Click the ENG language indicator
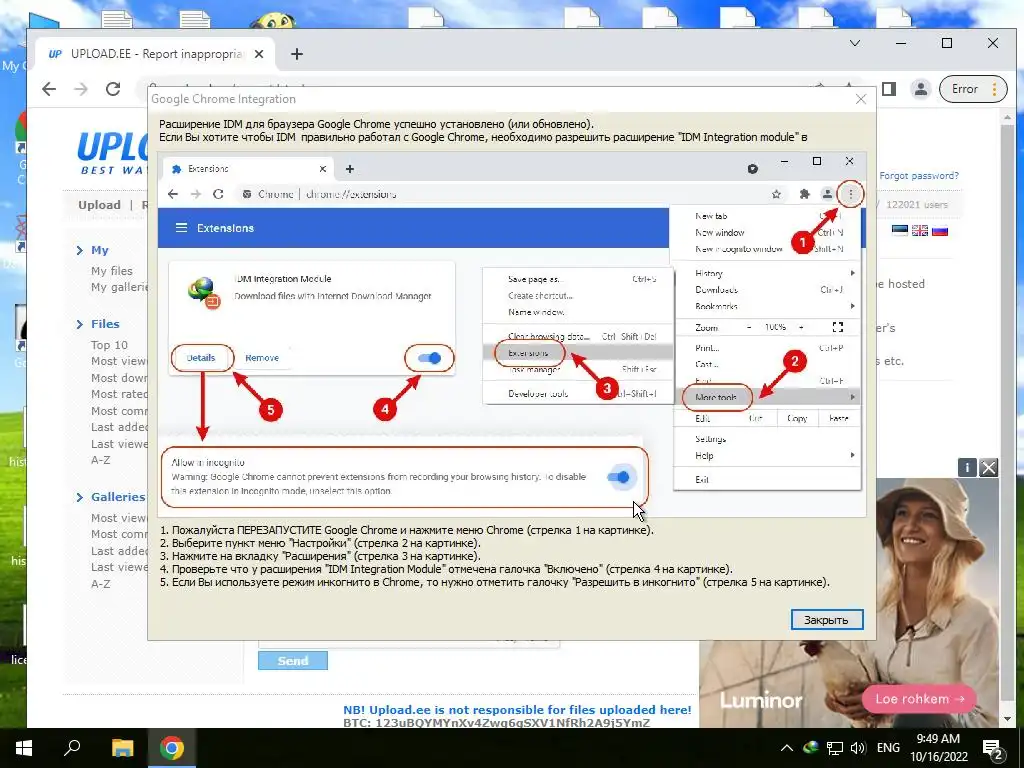Viewport: 1024px width, 768px height. pyautogui.click(x=888, y=748)
